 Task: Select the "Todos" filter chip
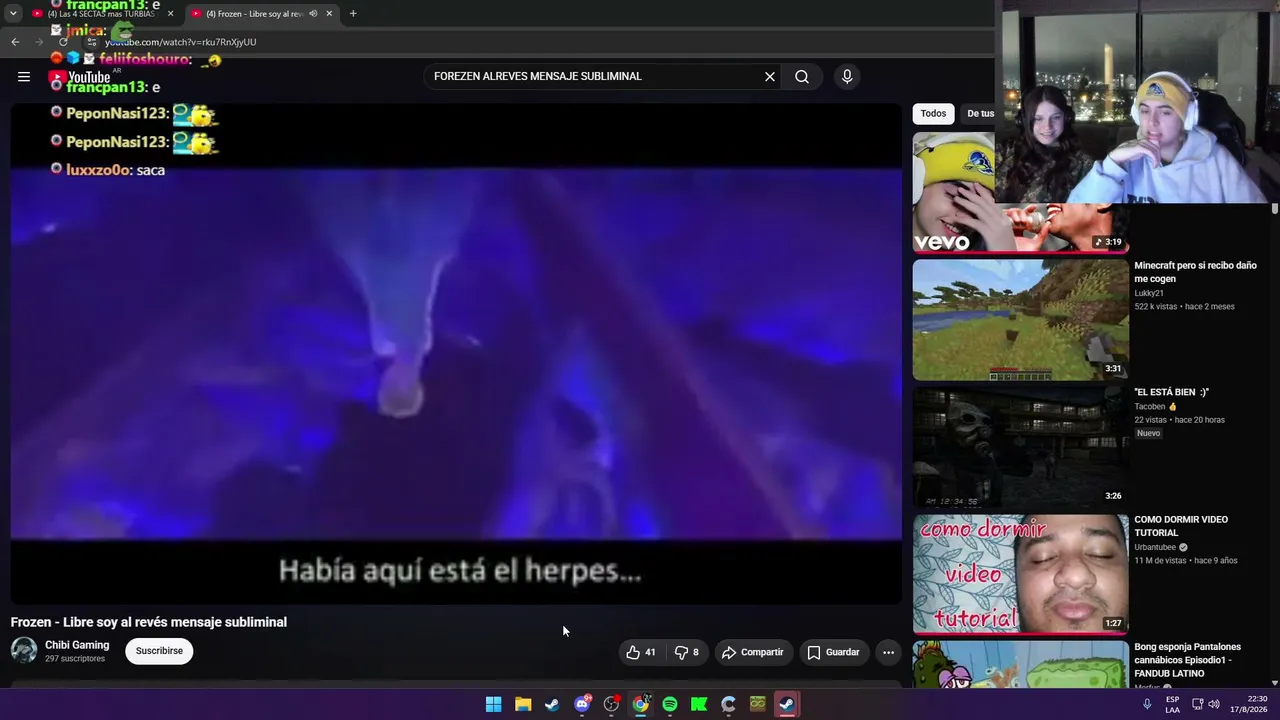point(933,114)
